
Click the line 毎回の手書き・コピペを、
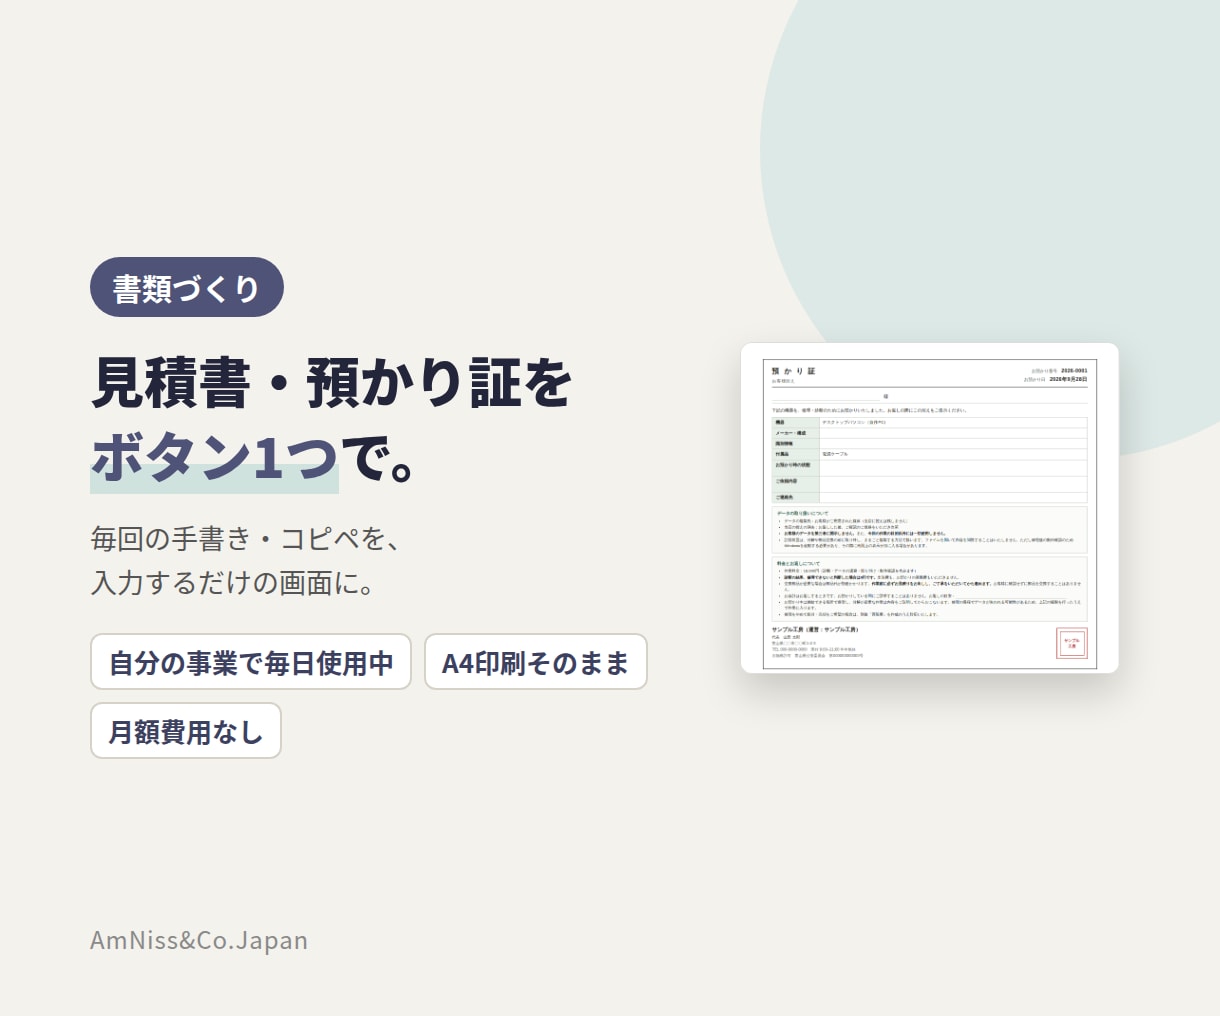[x=246, y=539]
